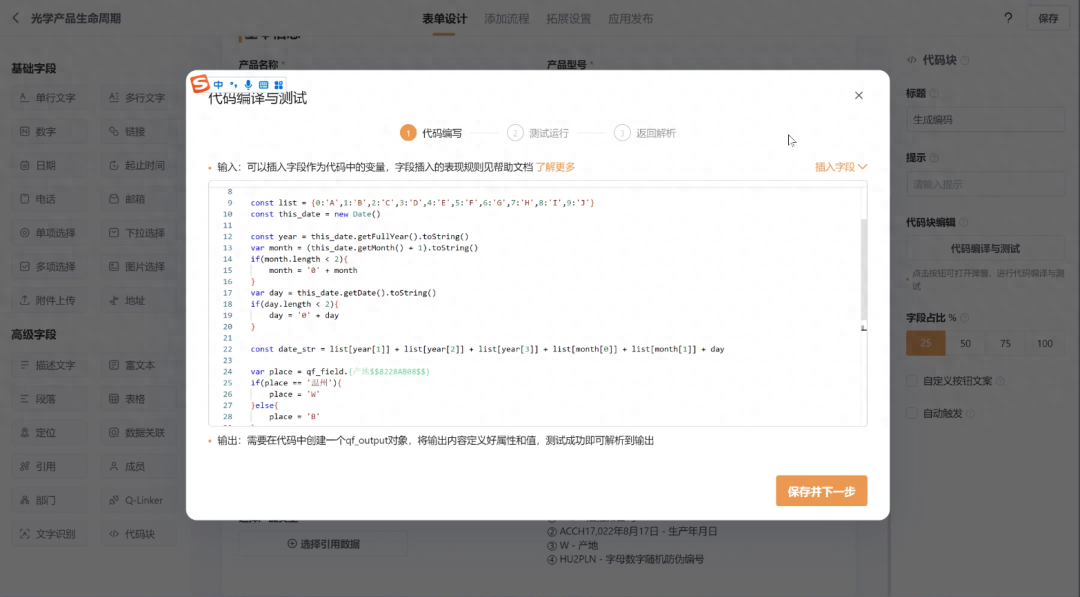Toggle Sogou input to English mode

[x=218, y=83]
